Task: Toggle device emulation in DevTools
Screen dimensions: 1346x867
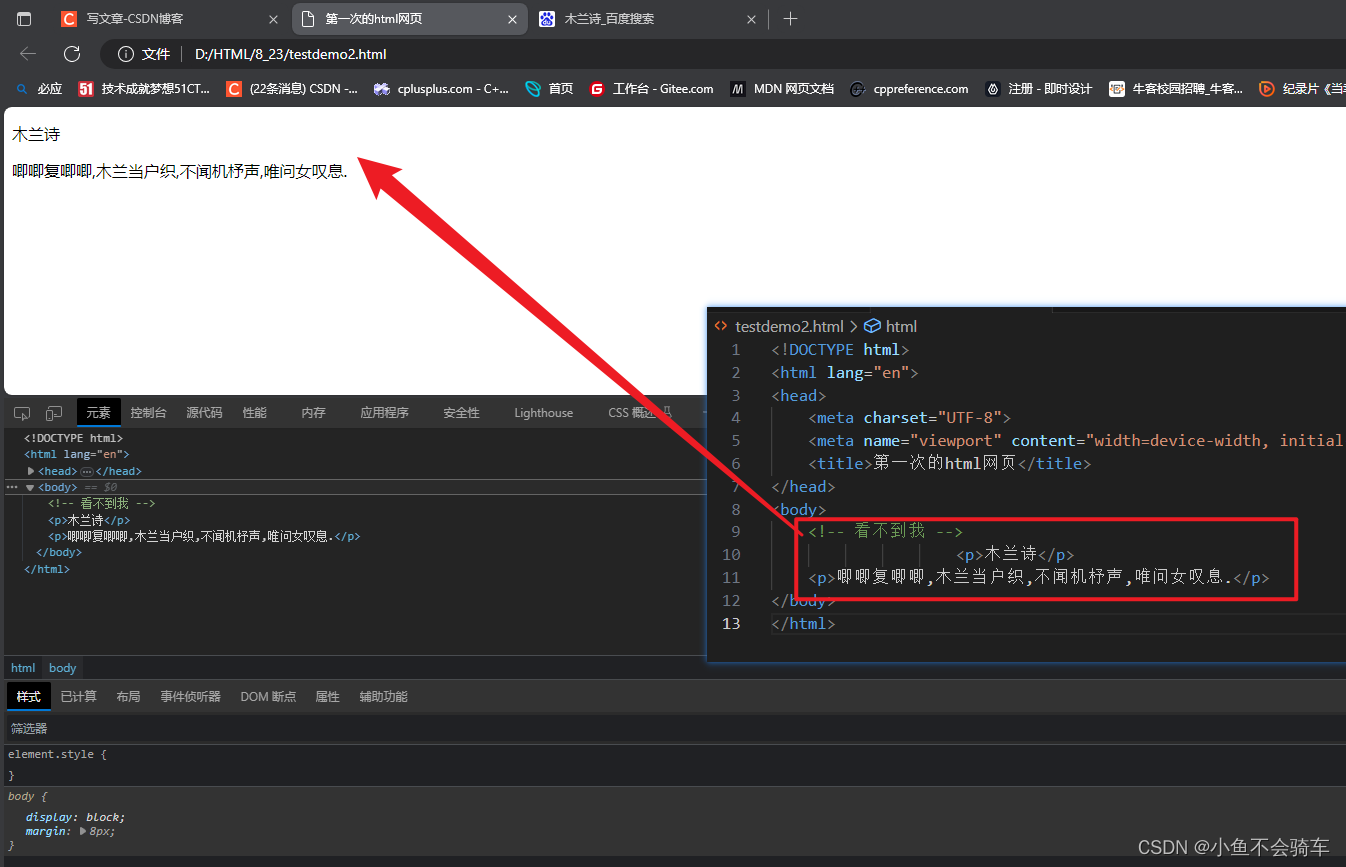Action: 54,413
